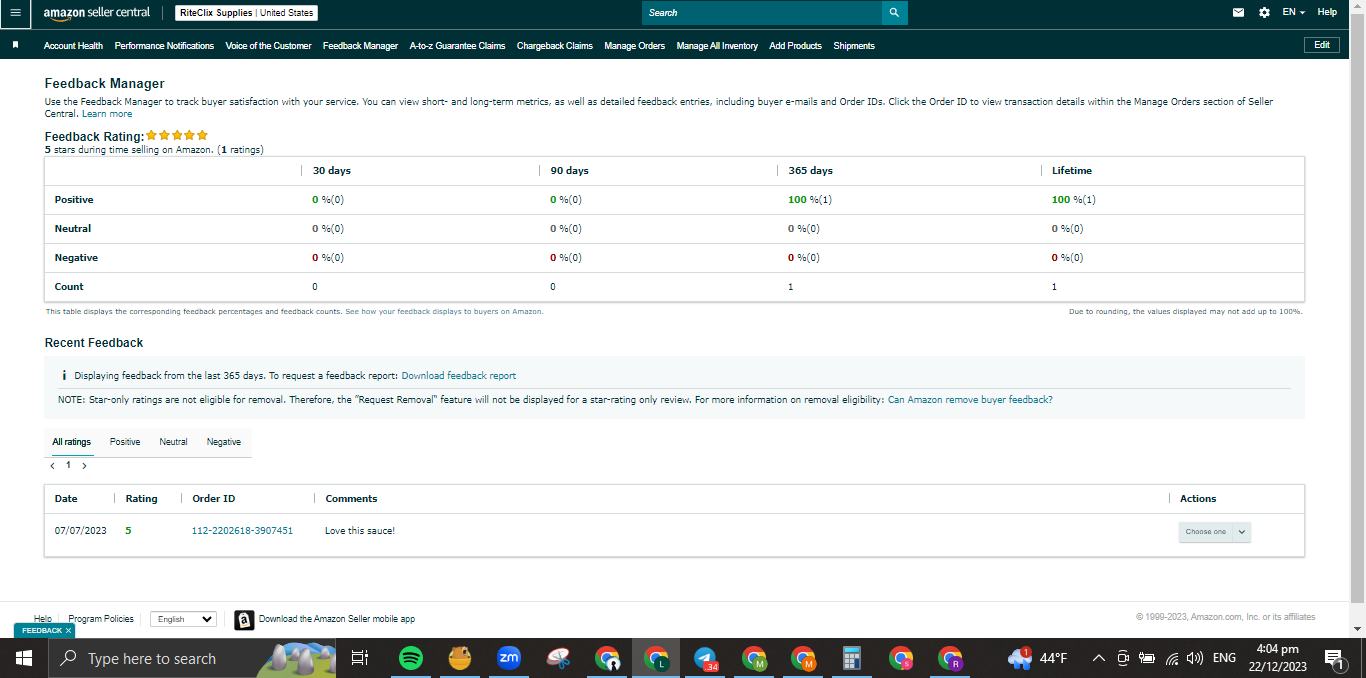Viewport: 1366px width, 678px height.
Task: Click the 07/07/2023 date cell
Action: (81, 531)
